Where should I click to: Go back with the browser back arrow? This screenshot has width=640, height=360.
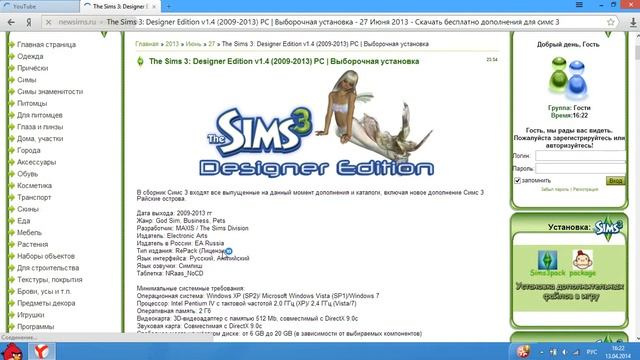(x=11, y=22)
